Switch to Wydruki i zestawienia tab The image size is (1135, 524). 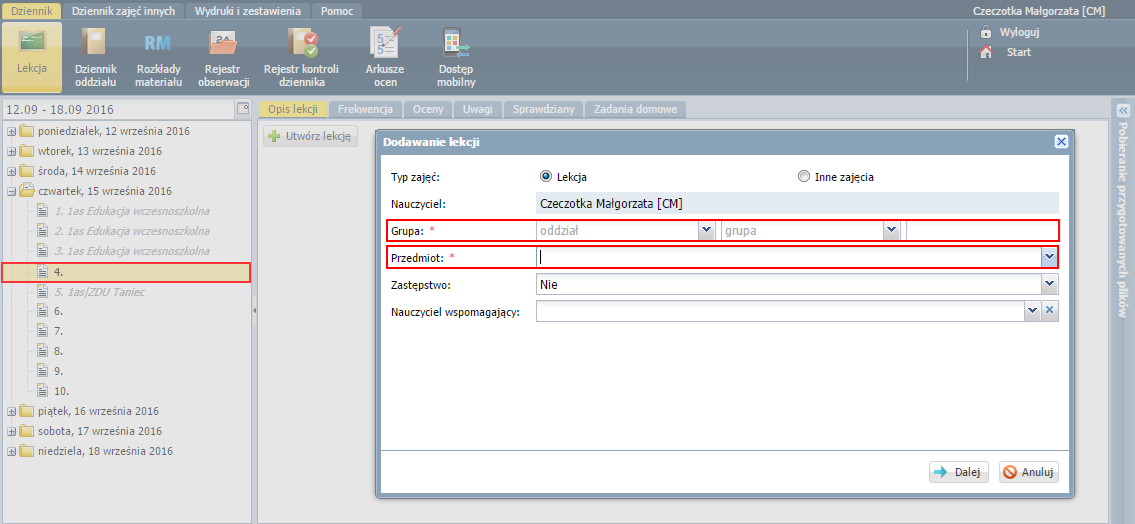(248, 11)
